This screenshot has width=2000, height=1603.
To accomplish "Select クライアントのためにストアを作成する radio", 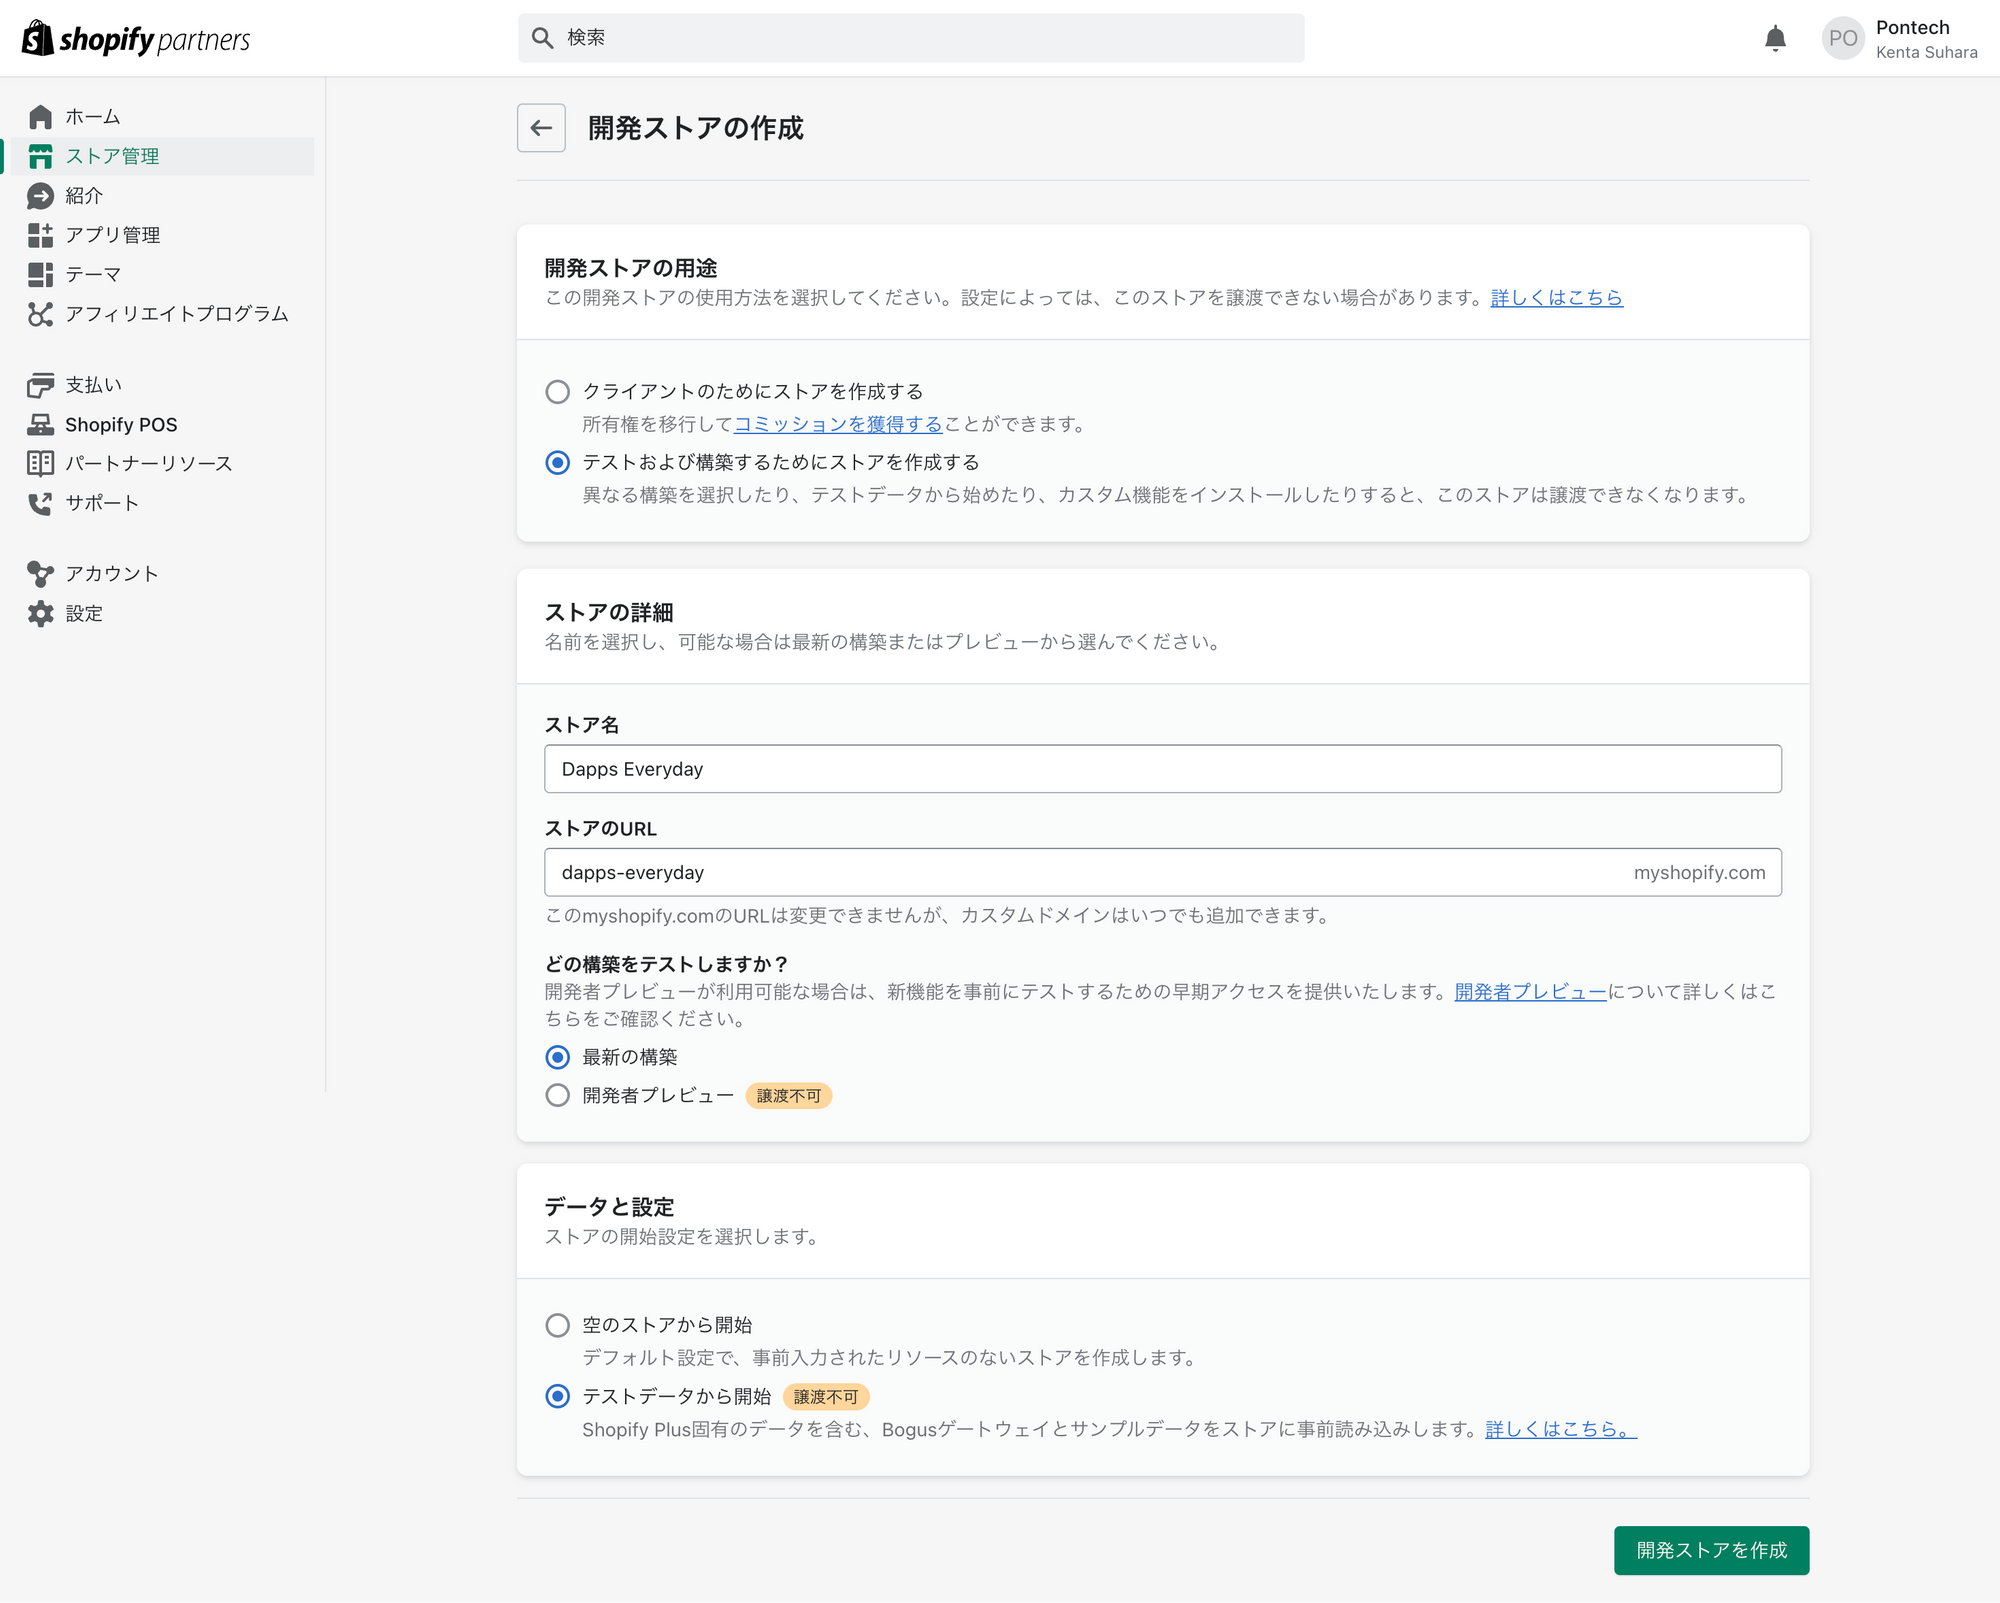I will (x=558, y=392).
